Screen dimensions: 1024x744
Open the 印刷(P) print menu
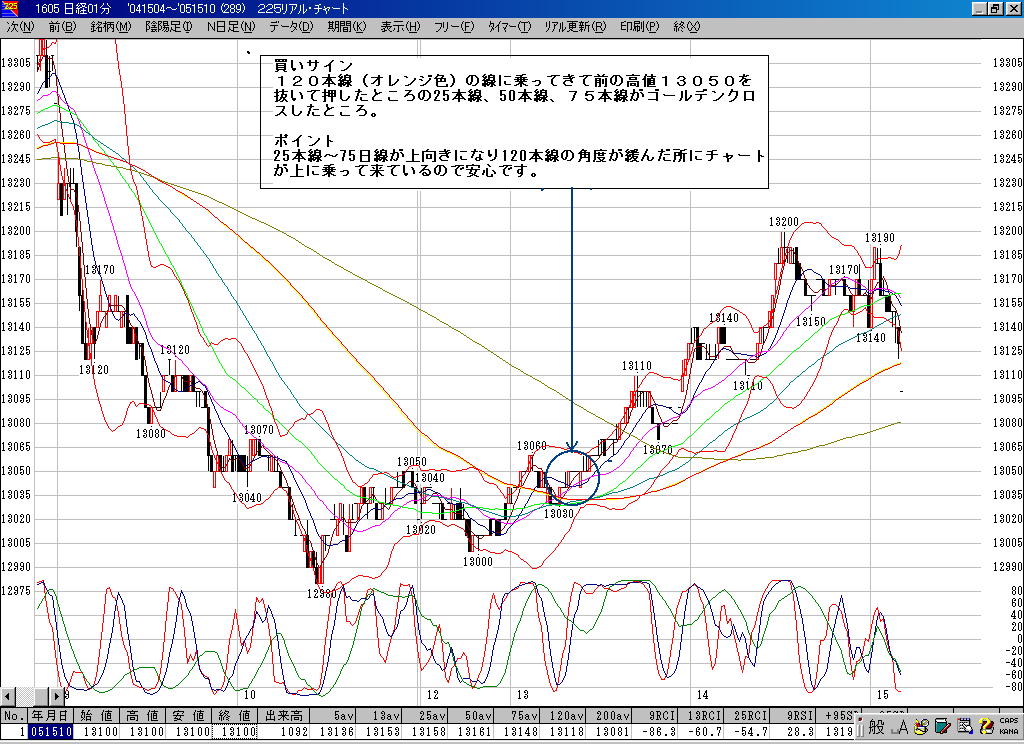click(639, 26)
